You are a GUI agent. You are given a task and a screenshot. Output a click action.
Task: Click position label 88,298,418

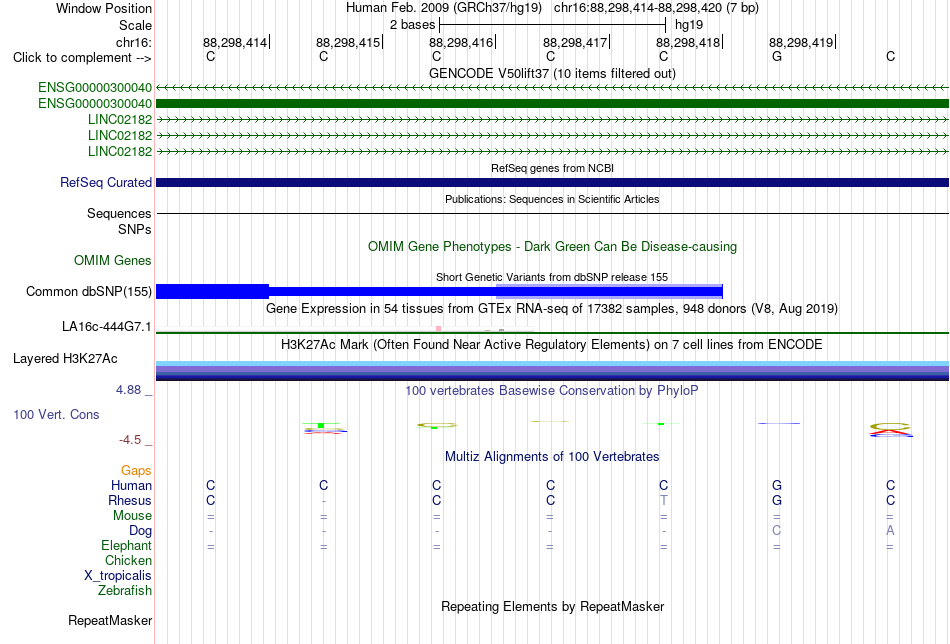(688, 42)
